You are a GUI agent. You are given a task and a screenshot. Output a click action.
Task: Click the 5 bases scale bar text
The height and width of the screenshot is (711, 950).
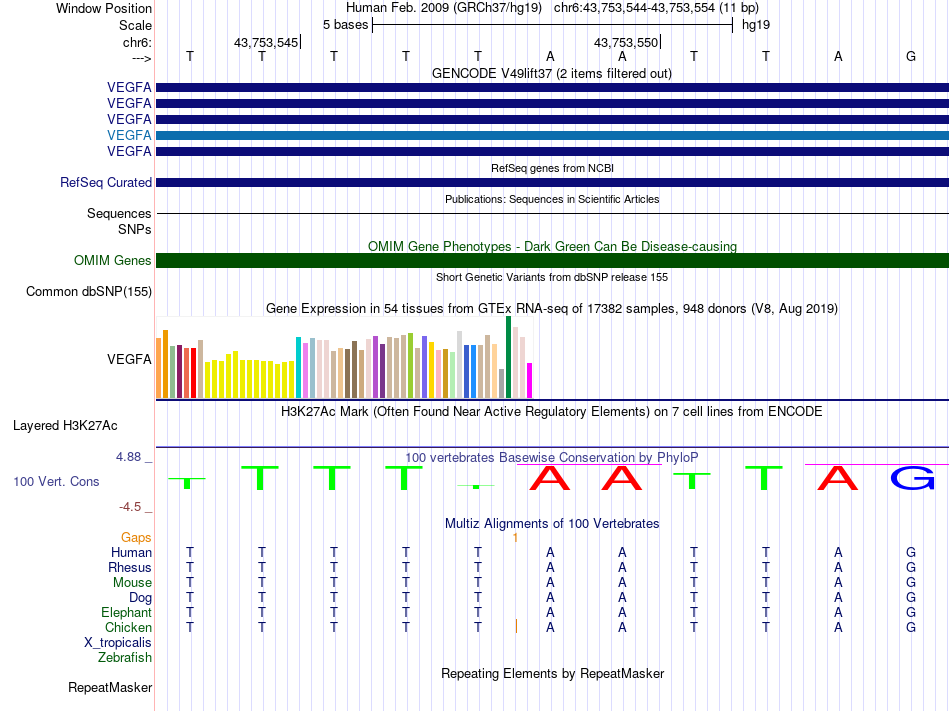[345, 25]
